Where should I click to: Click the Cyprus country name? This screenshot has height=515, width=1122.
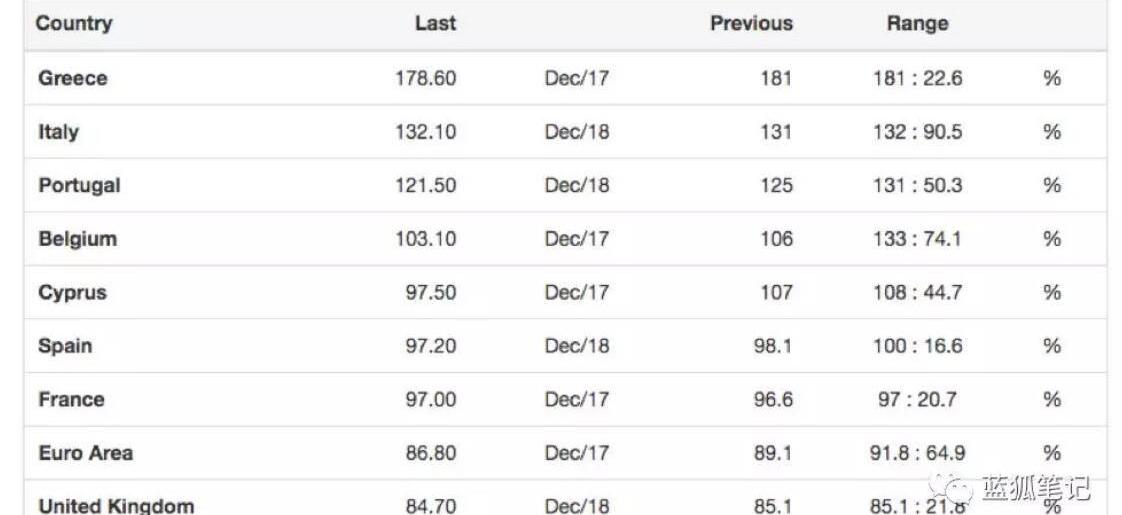pyautogui.click(x=72, y=293)
